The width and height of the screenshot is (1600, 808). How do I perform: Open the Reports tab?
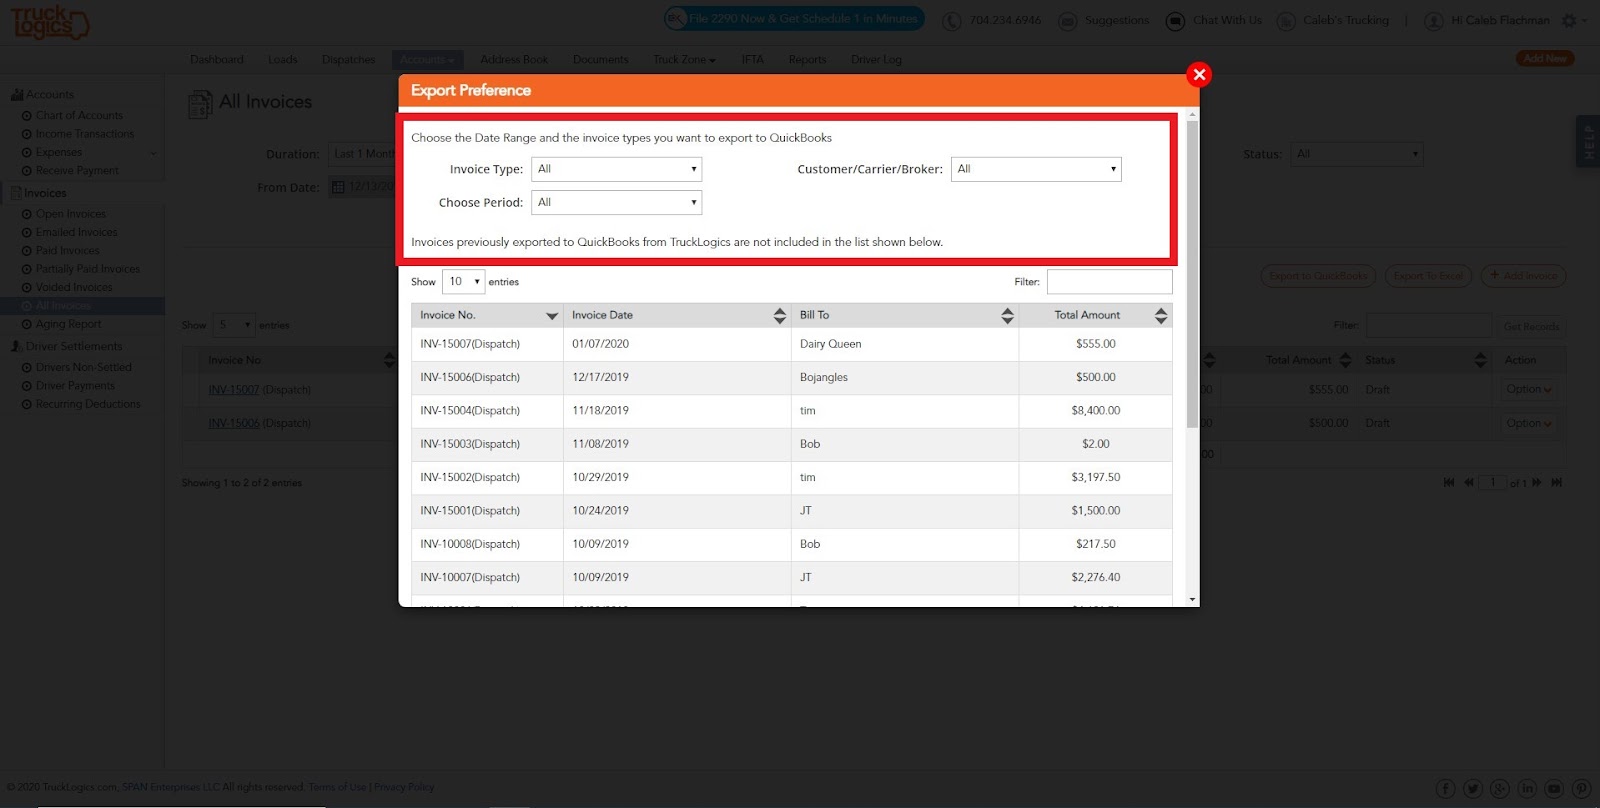807,60
